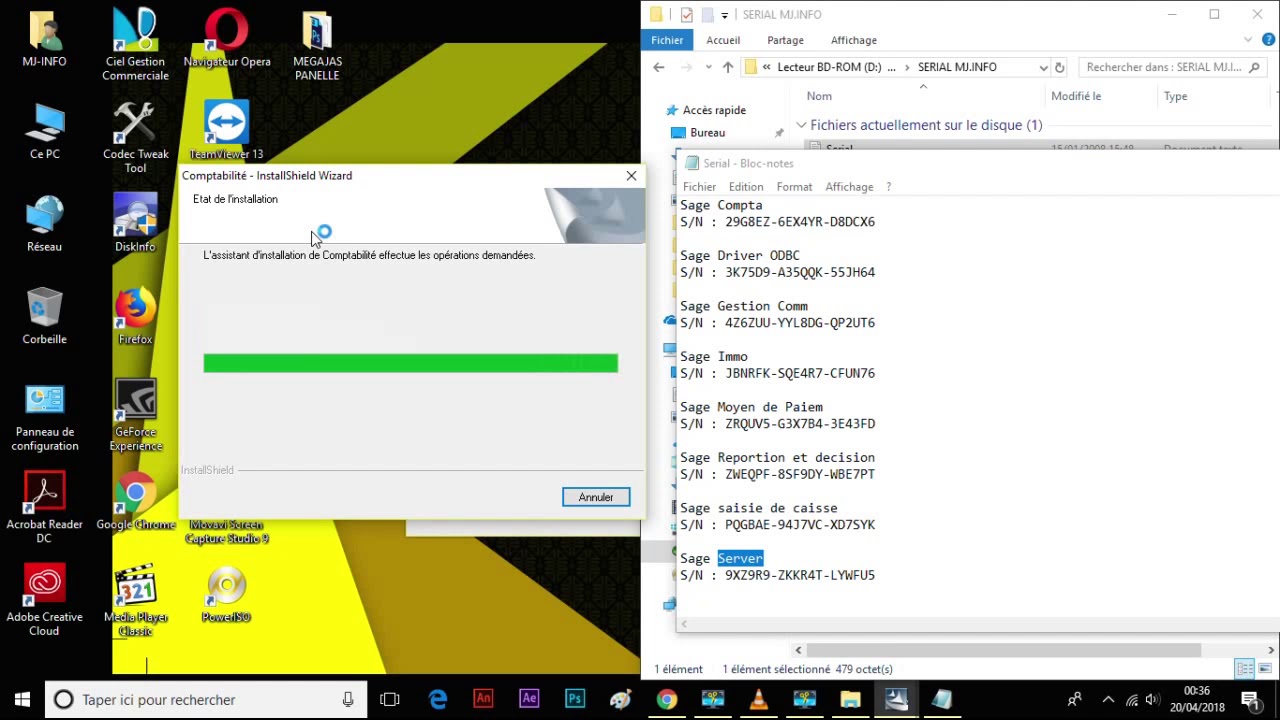
Task: Click the Sage Compta serial number line
Action: click(x=777, y=222)
